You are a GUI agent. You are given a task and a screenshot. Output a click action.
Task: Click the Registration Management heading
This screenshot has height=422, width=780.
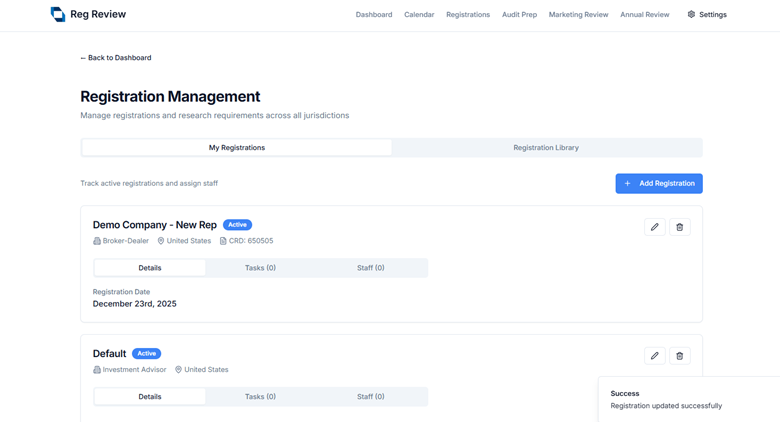pyautogui.click(x=170, y=97)
